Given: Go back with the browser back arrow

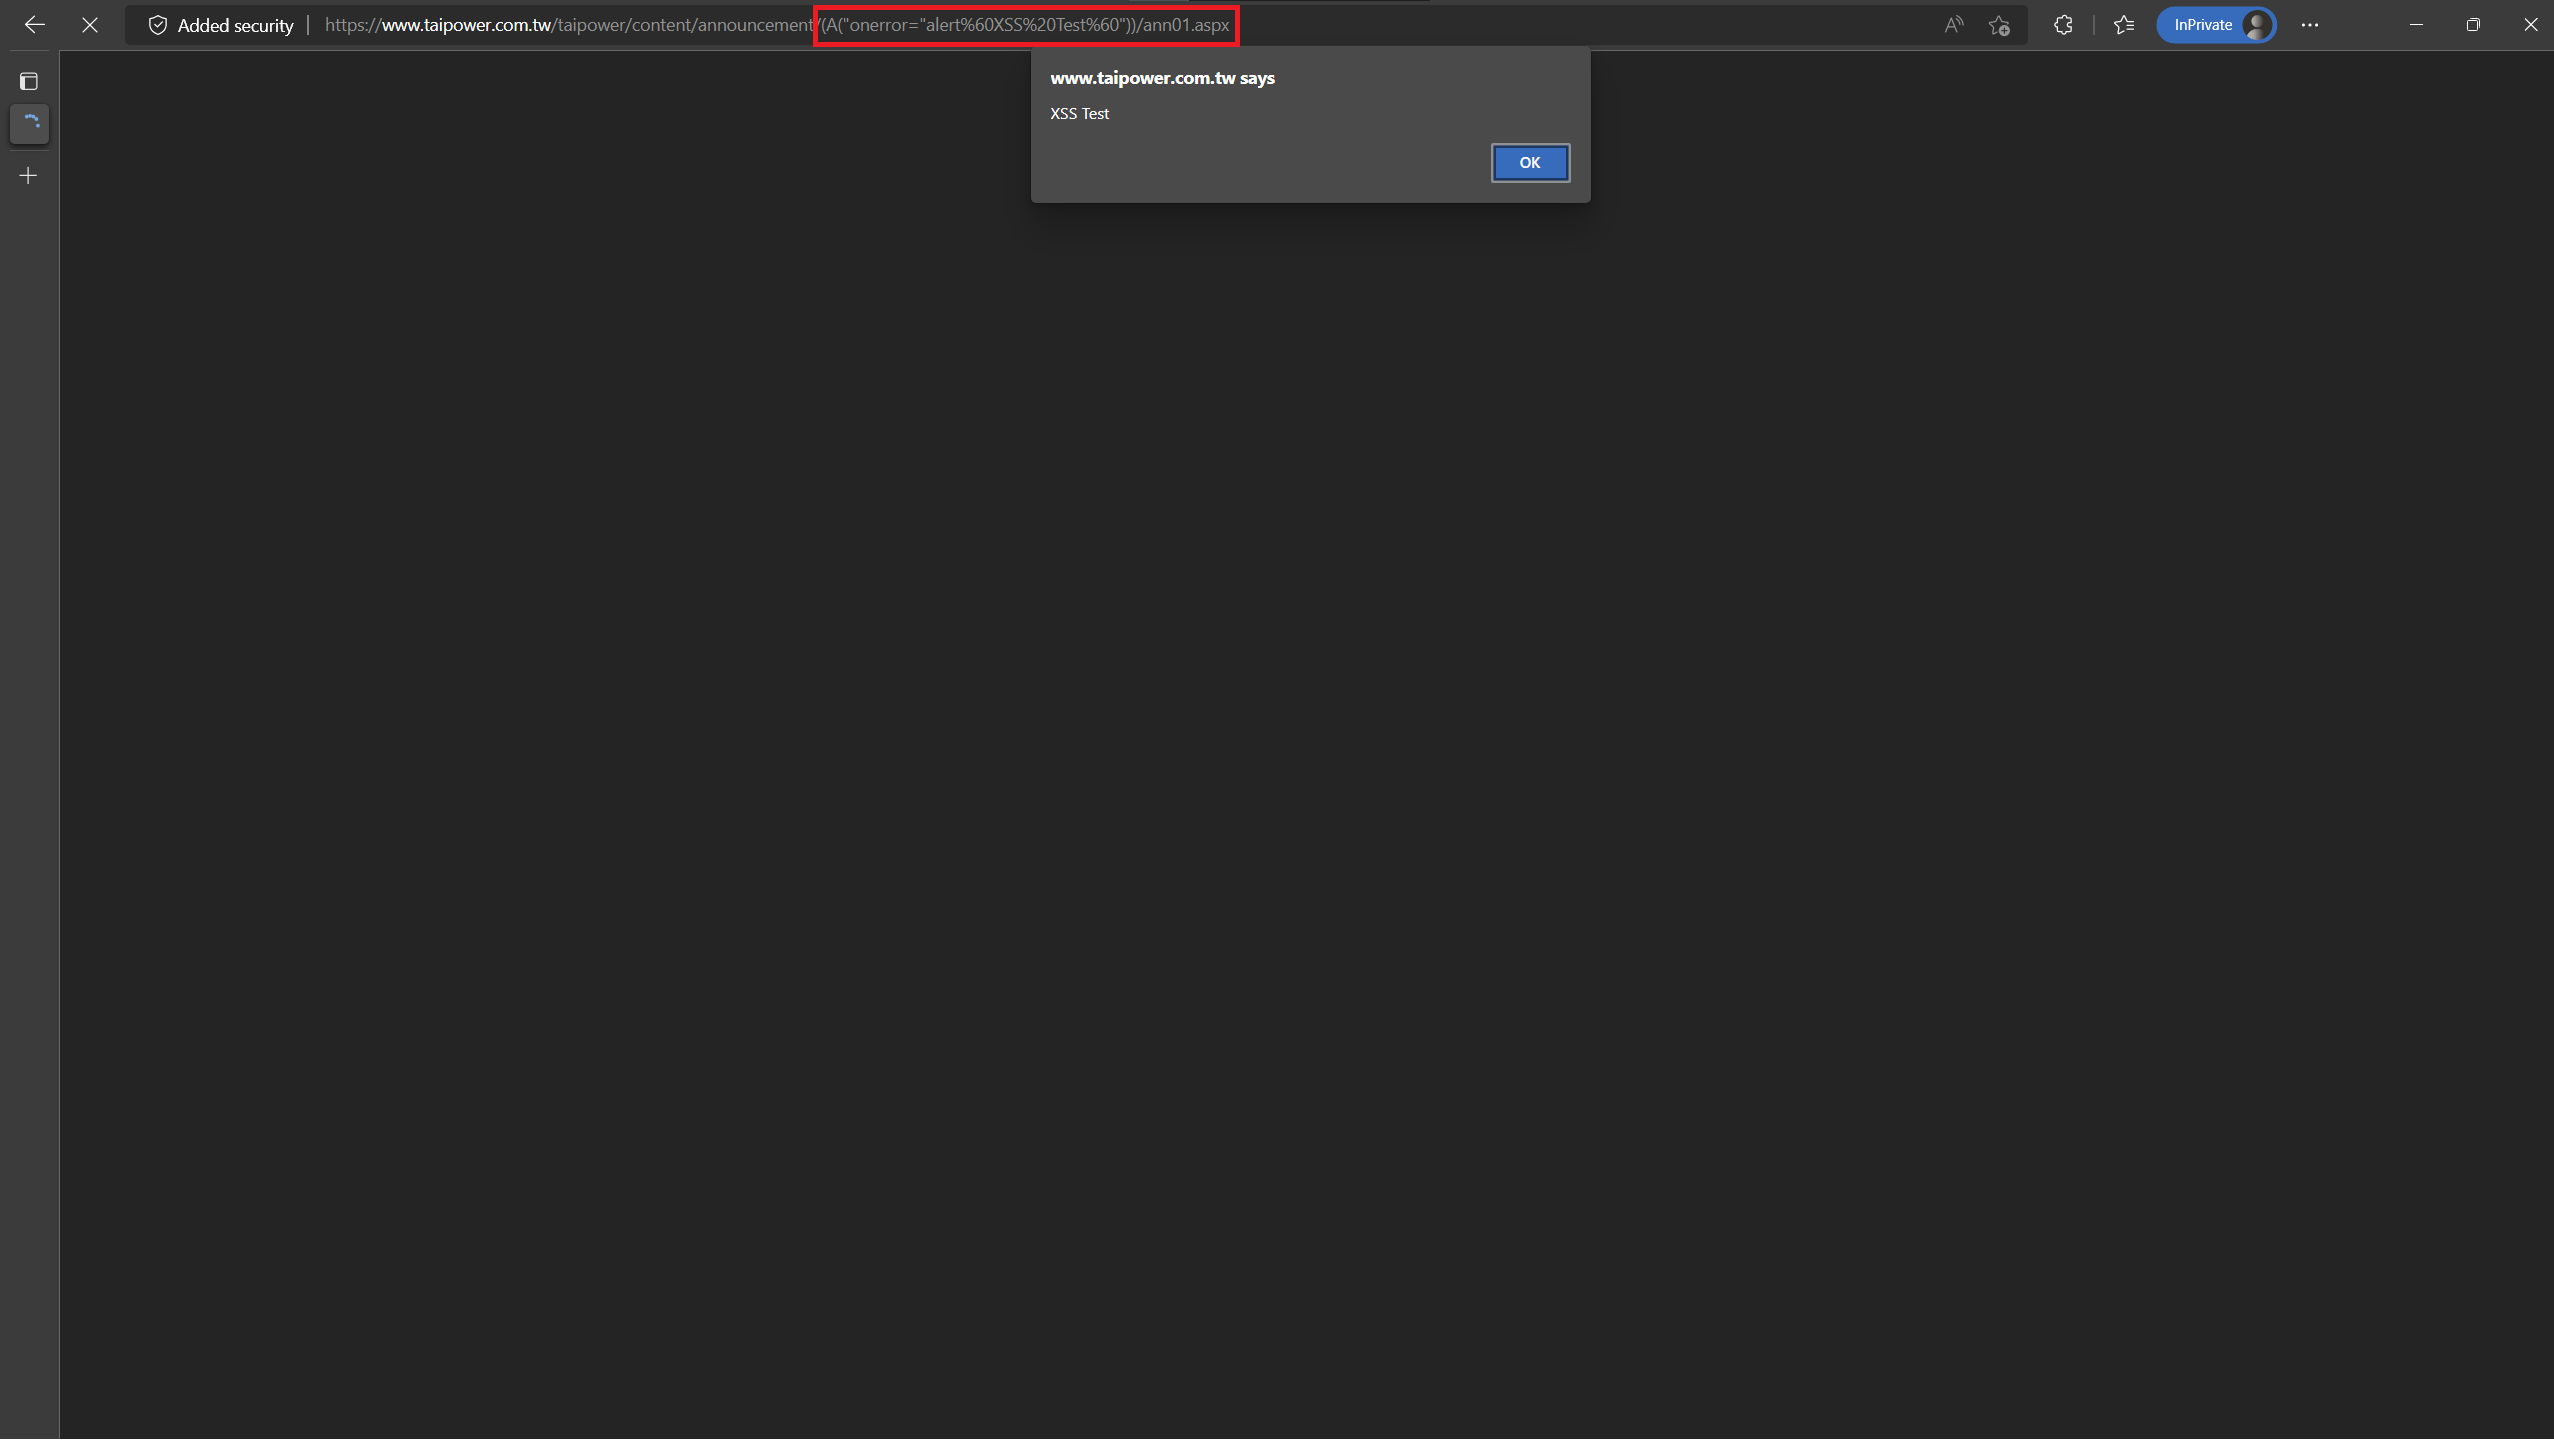Looking at the screenshot, I should pos(35,25).
